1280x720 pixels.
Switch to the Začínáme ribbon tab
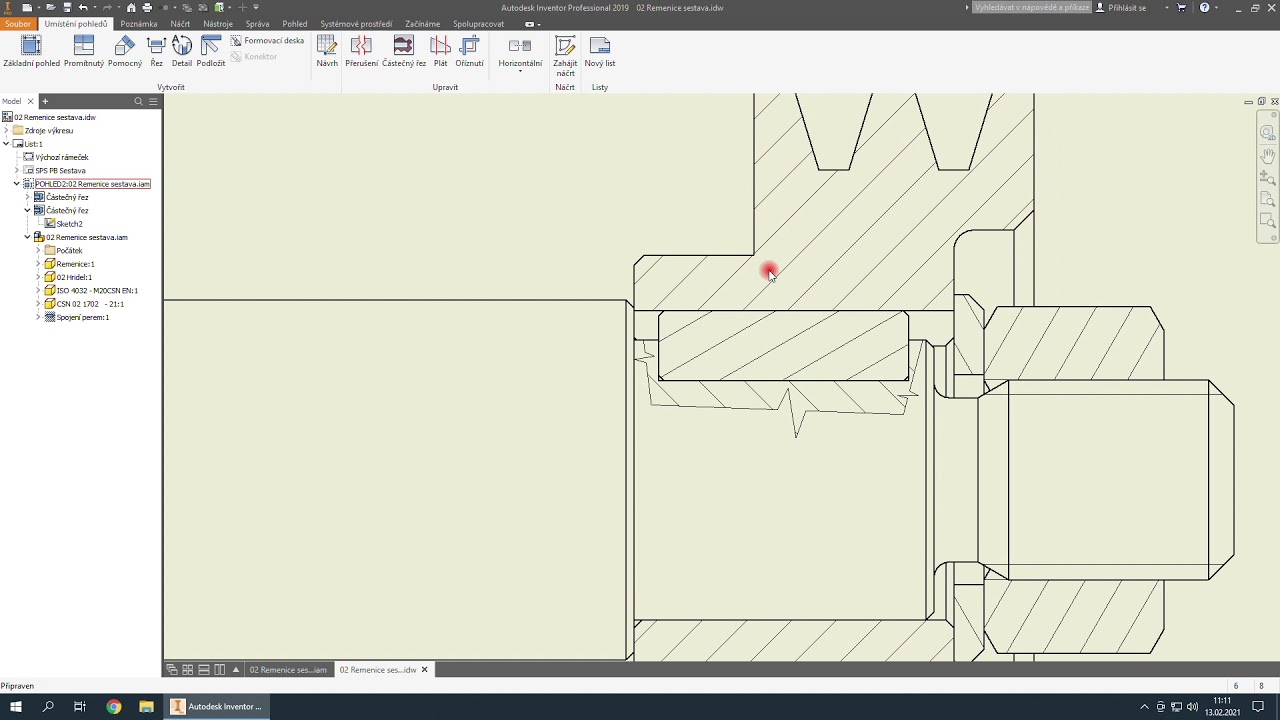(422, 24)
